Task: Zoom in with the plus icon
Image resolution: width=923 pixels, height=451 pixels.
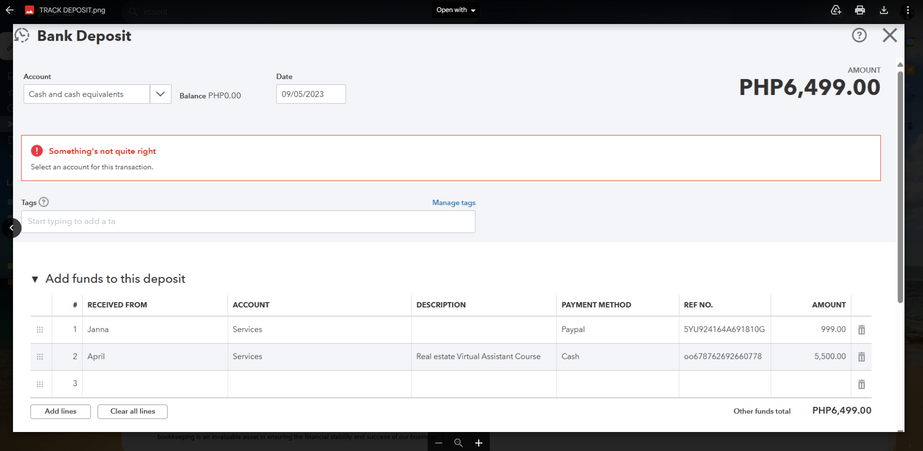Action: tap(479, 443)
